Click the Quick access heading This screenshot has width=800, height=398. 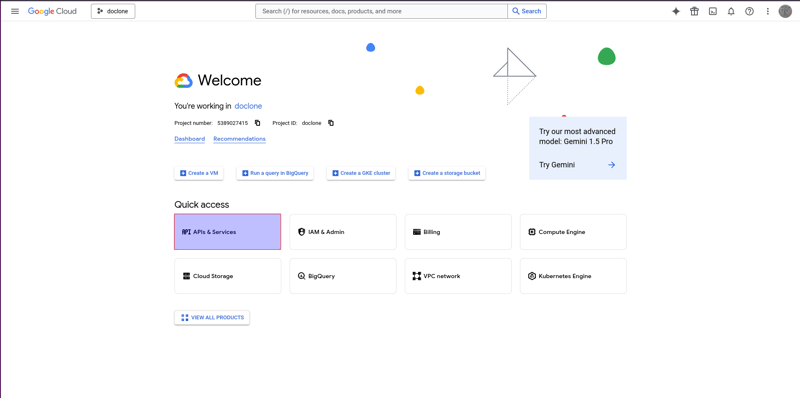click(x=202, y=205)
